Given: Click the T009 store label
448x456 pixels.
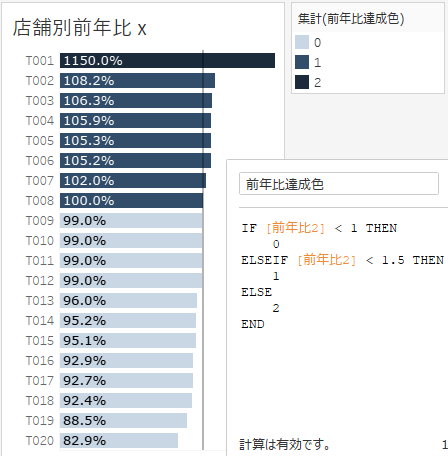Looking at the screenshot, I should (x=40, y=221).
